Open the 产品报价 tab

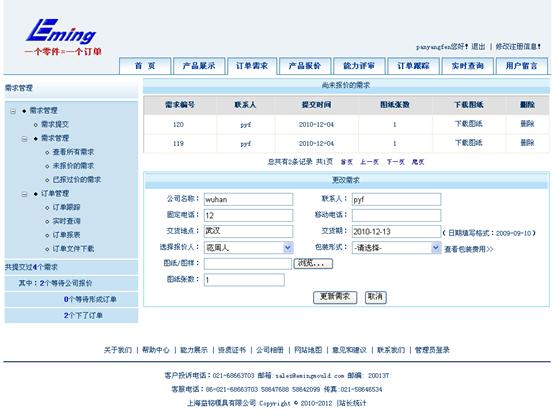[305, 66]
